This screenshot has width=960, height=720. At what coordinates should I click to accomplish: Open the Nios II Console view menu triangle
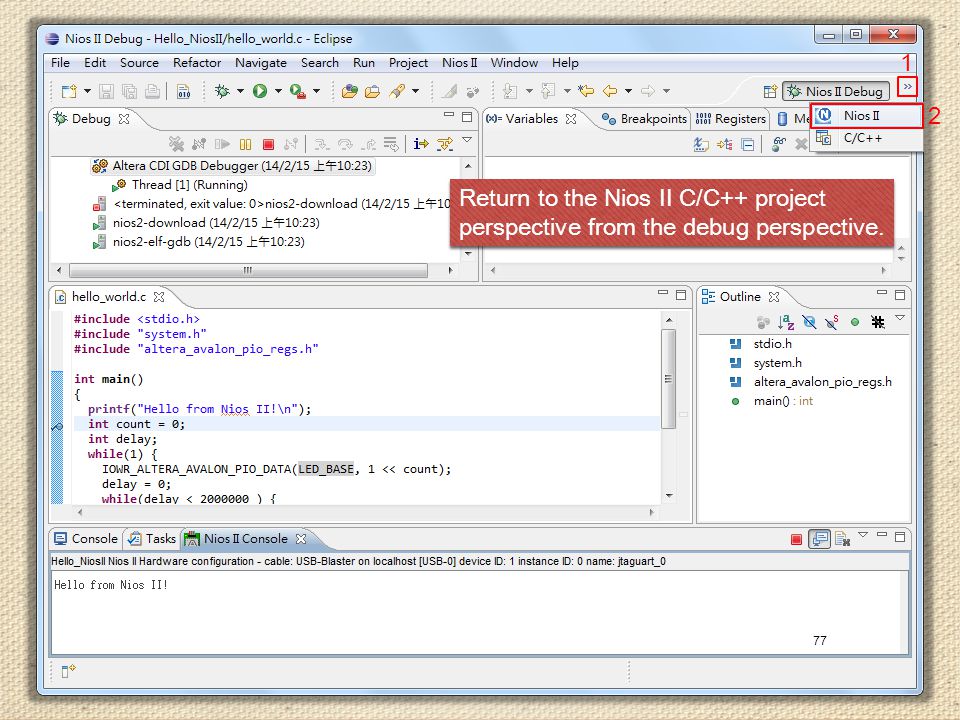[x=863, y=534]
